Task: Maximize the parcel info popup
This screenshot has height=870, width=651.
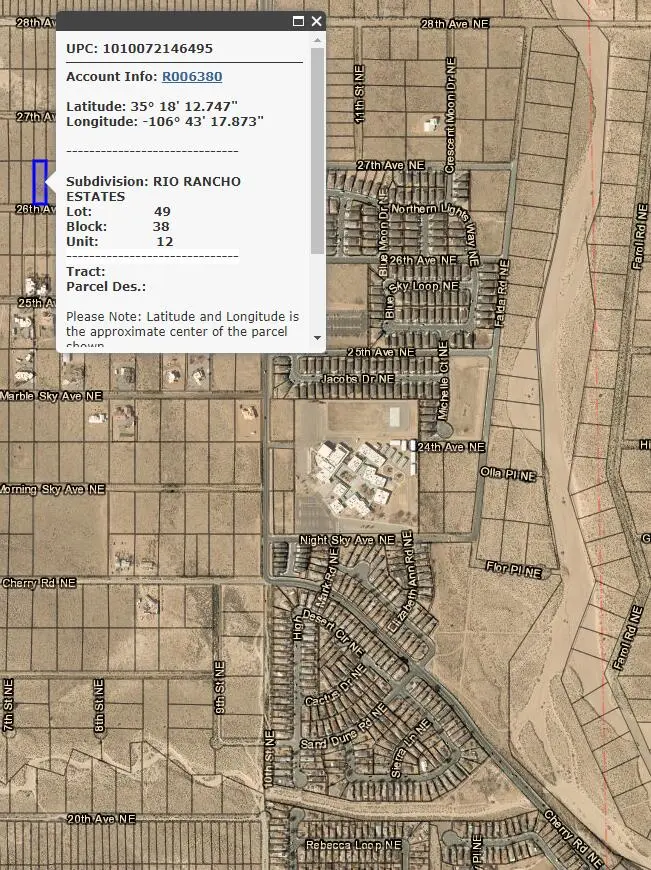Action: coord(298,21)
